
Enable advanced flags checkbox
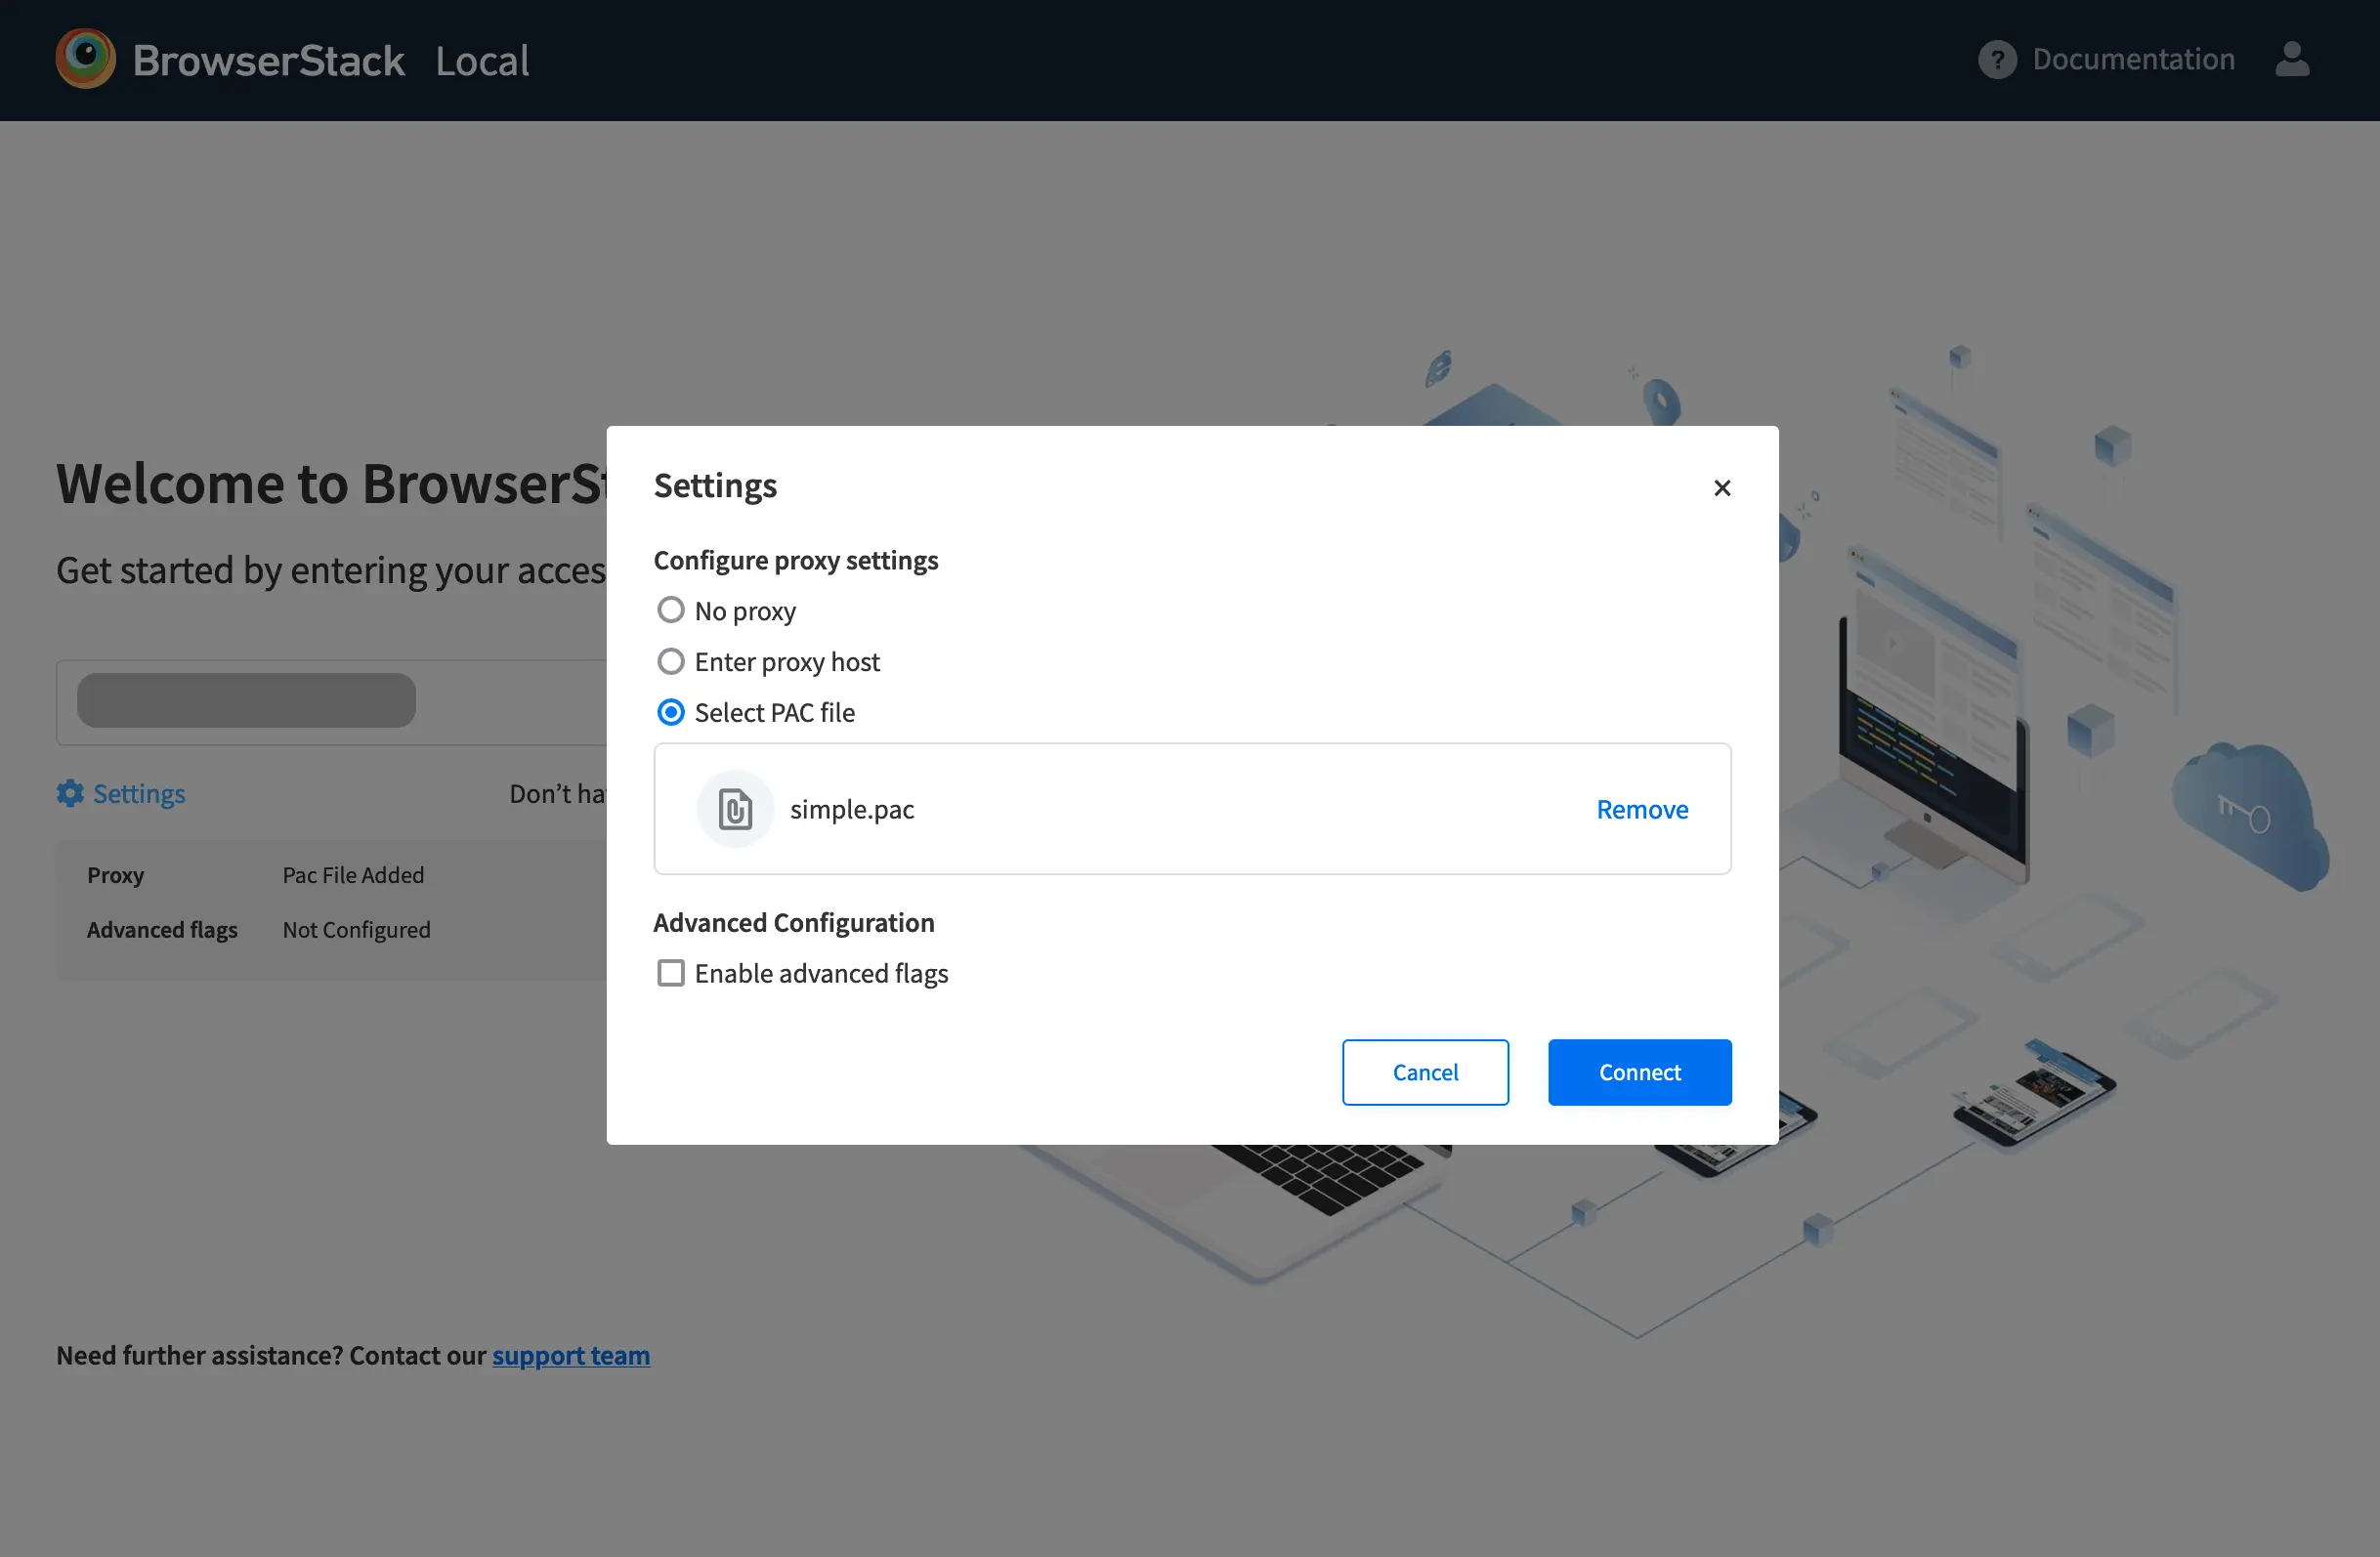pos(671,973)
